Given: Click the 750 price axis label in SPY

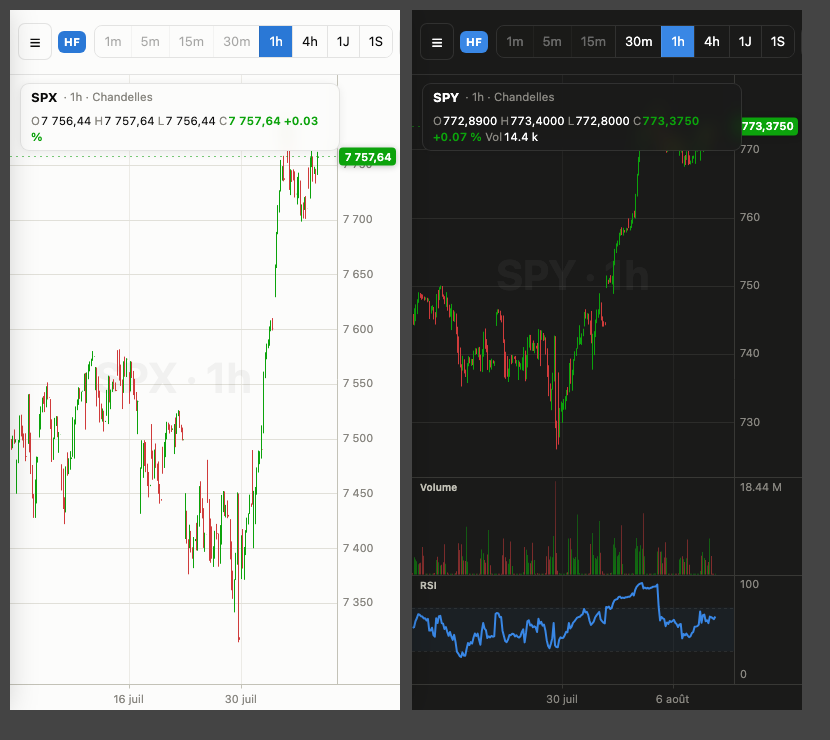Looking at the screenshot, I should tap(750, 285).
